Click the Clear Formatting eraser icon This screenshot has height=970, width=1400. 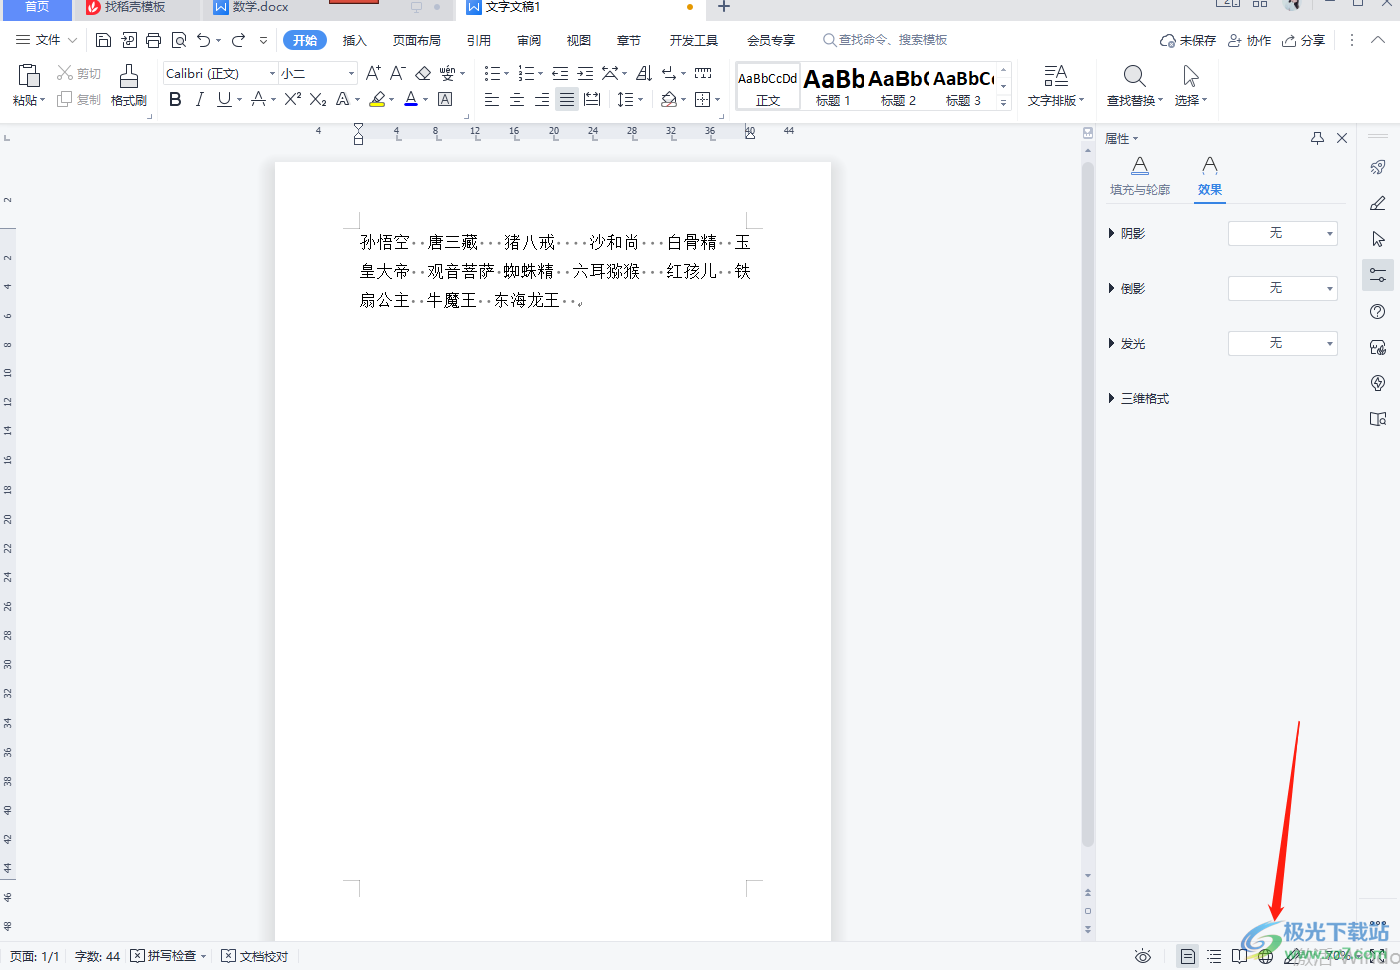coord(423,73)
